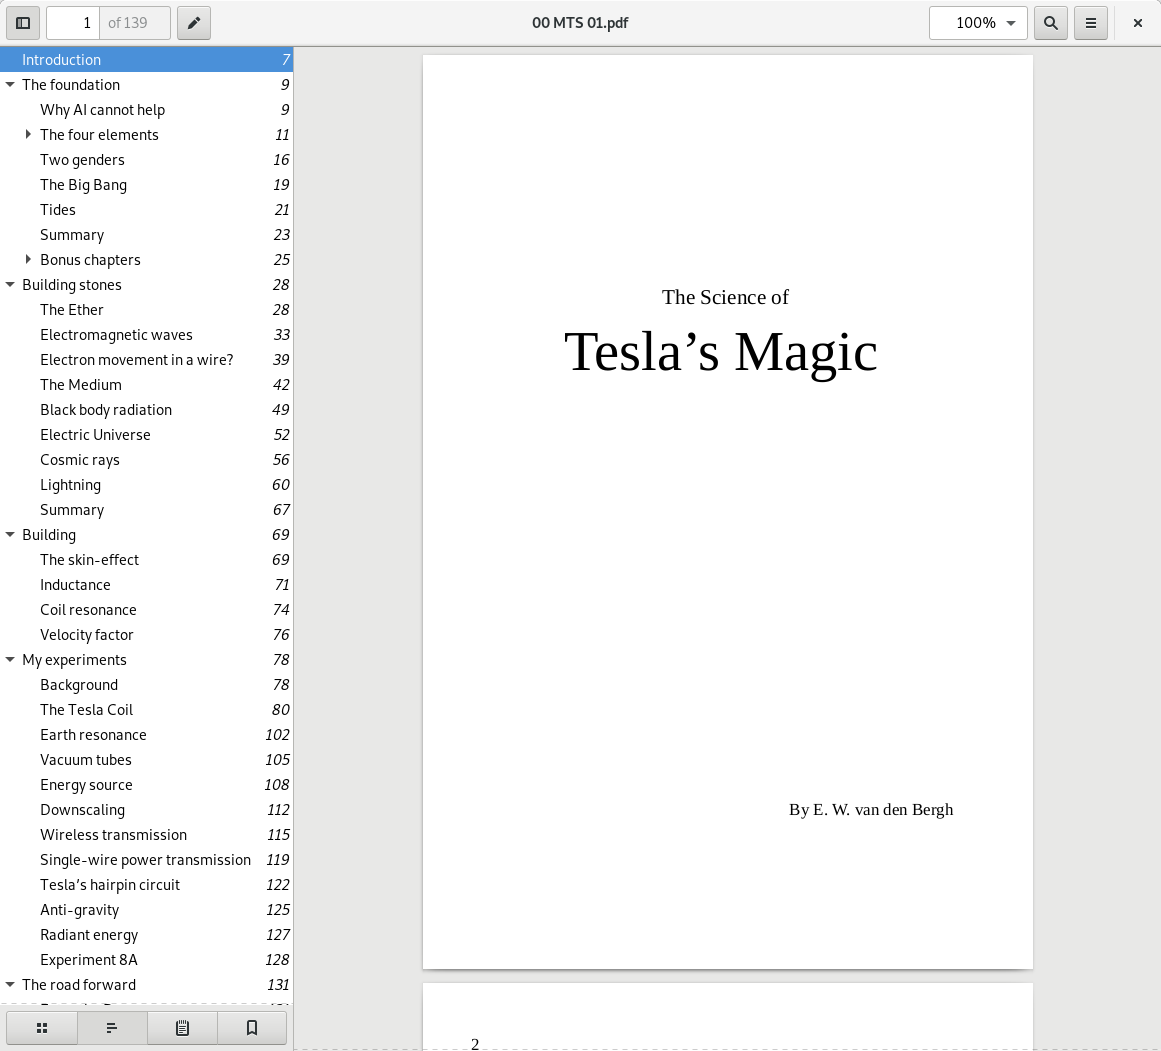The width and height of the screenshot is (1161, 1051).
Task: Jump to Coil resonance
Action: coord(147,610)
